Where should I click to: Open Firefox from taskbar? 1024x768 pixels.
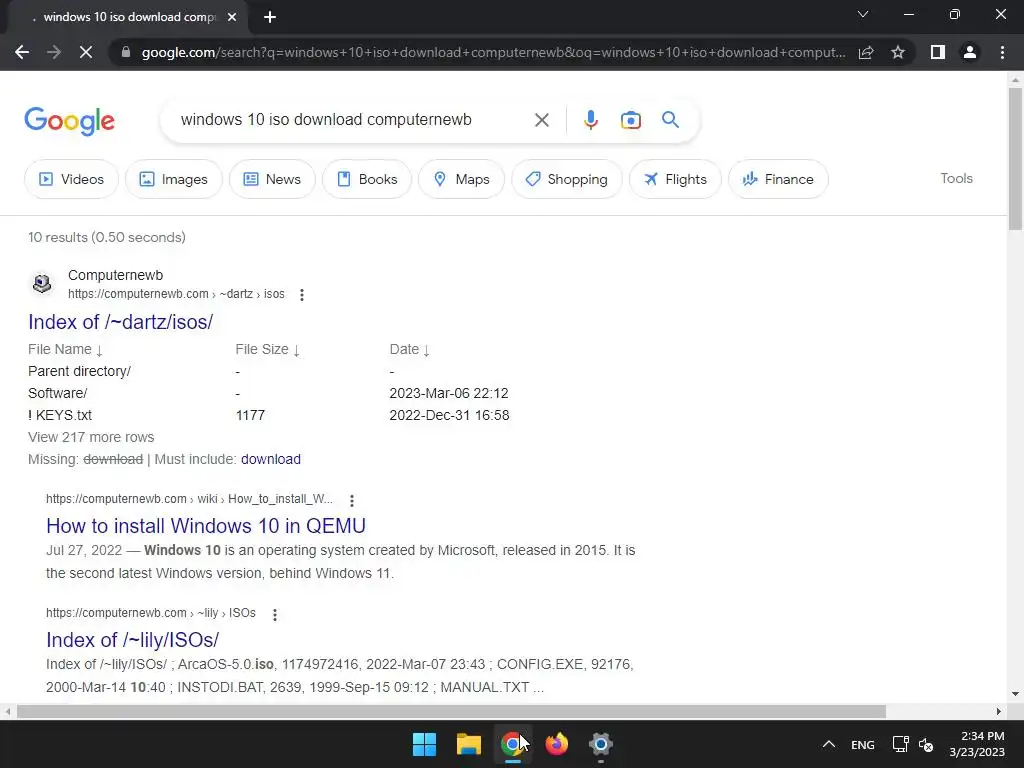coord(556,744)
